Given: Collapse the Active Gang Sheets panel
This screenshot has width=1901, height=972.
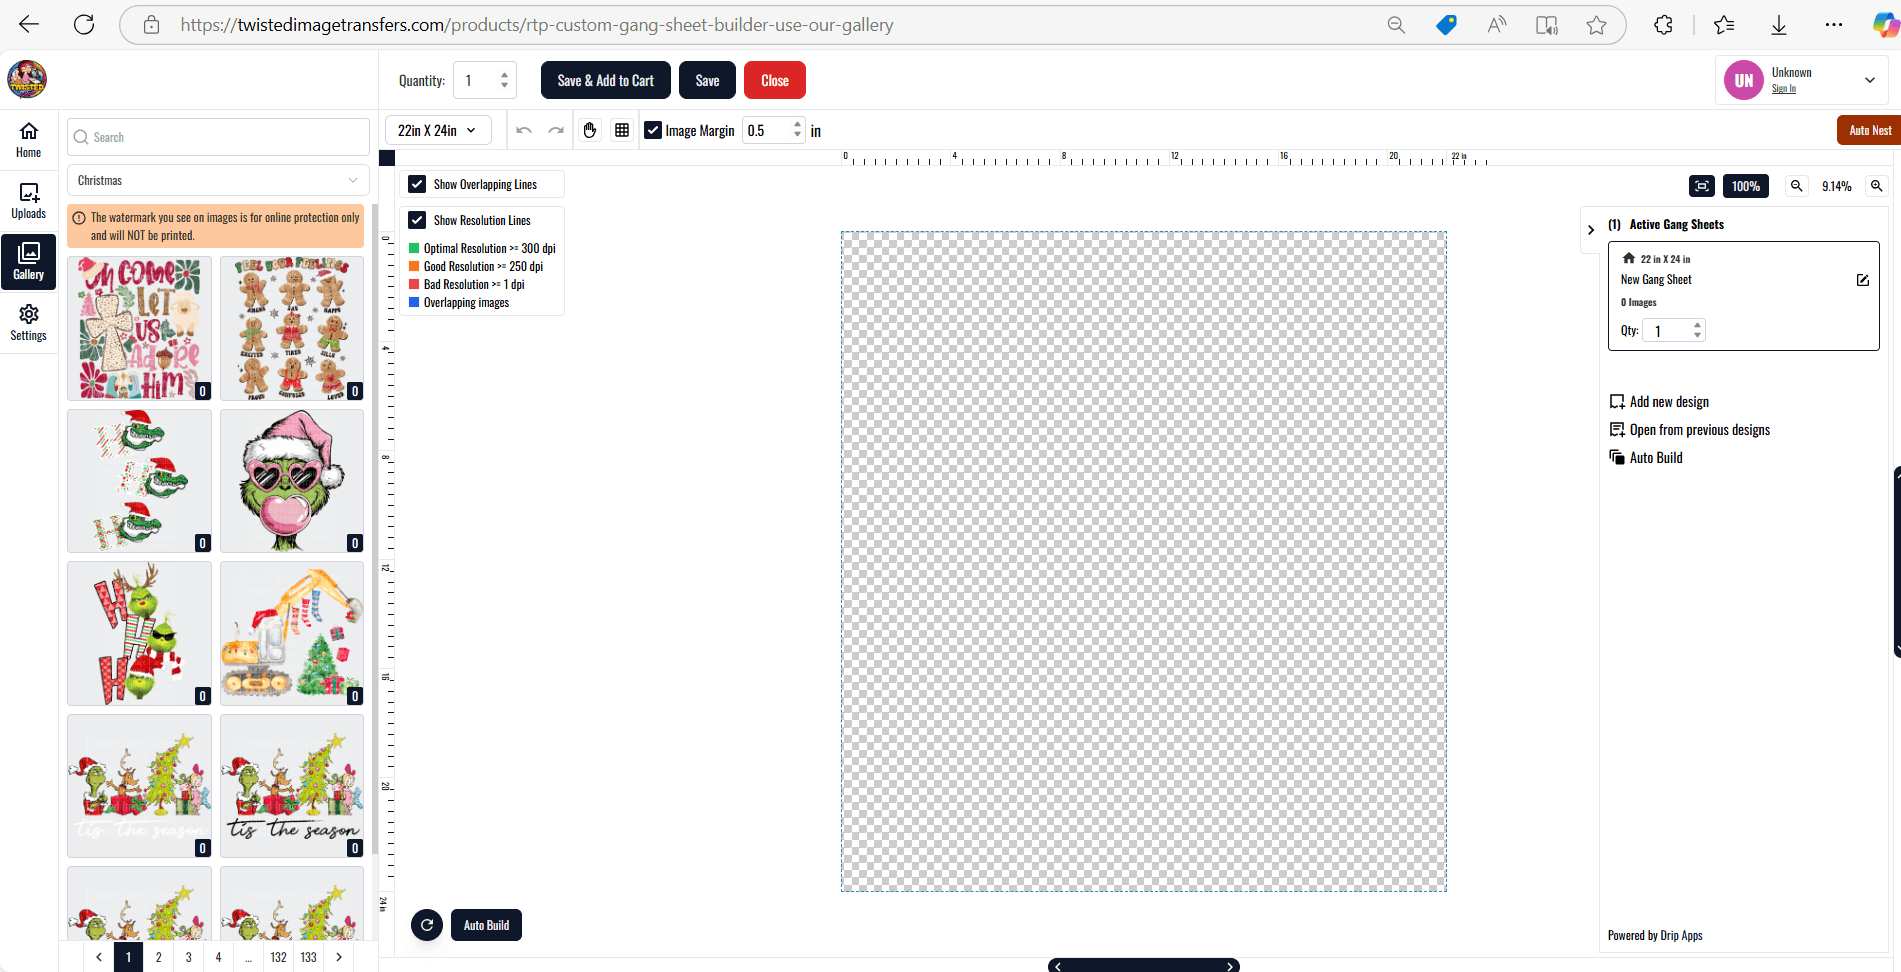Looking at the screenshot, I should (1591, 228).
